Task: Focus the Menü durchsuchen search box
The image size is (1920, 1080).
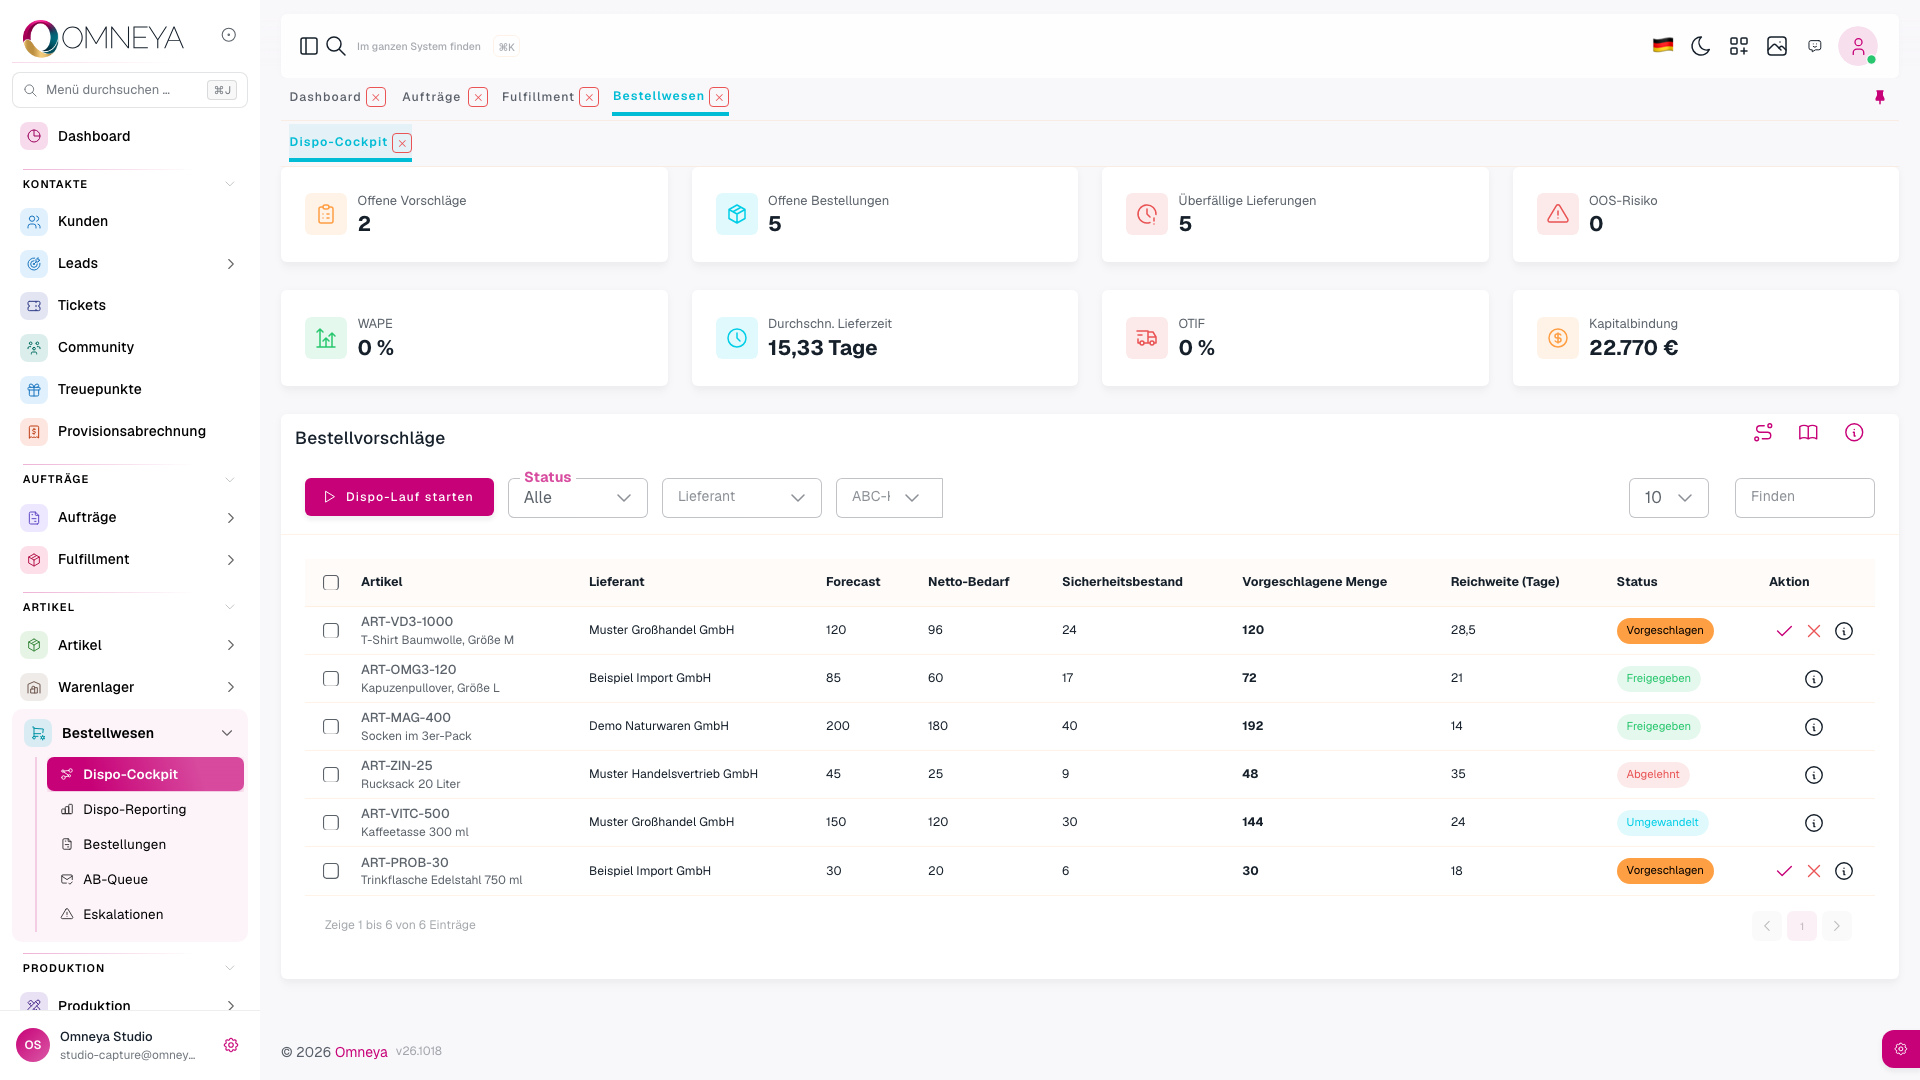Action: click(x=130, y=90)
